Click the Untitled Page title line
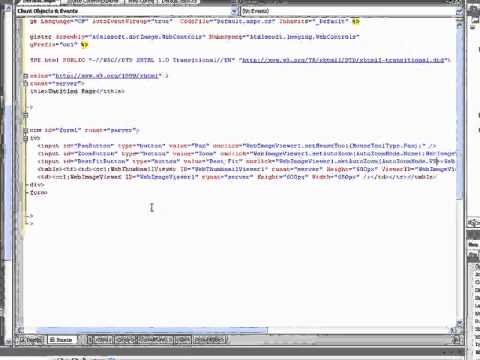480x360 pixels. pyautogui.click(x=77, y=91)
